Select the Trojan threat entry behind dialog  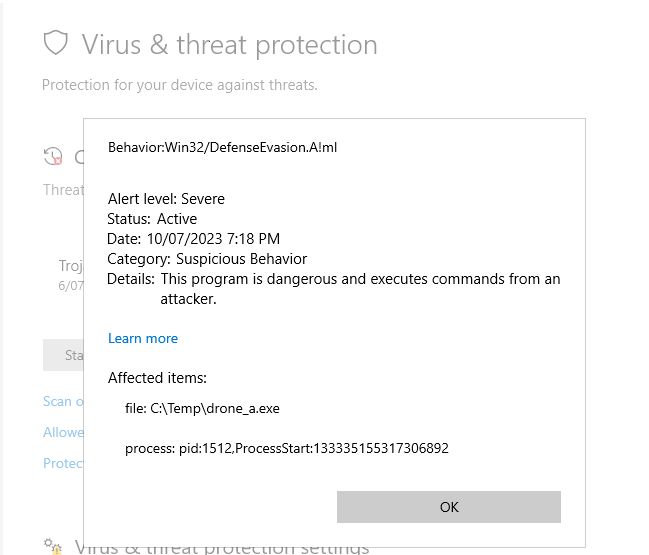70,265
